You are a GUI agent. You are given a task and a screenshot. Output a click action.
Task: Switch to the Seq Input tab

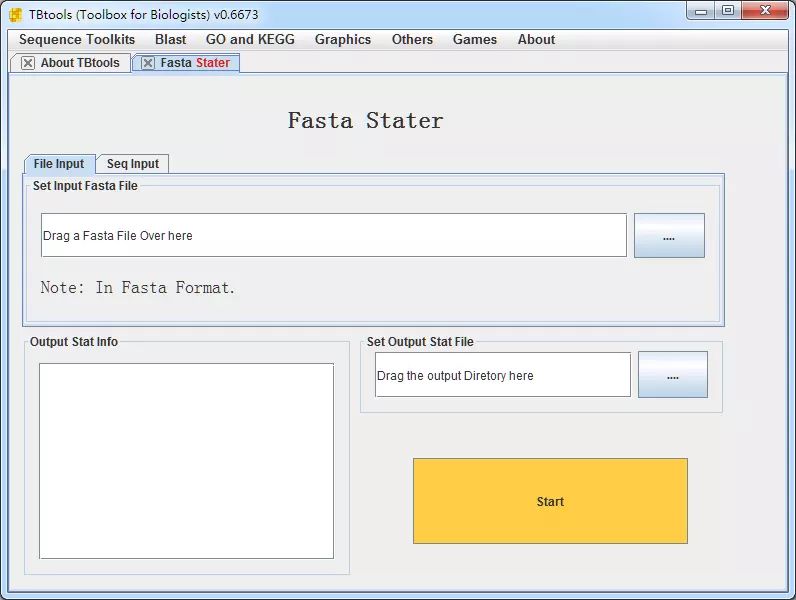pyautogui.click(x=133, y=164)
